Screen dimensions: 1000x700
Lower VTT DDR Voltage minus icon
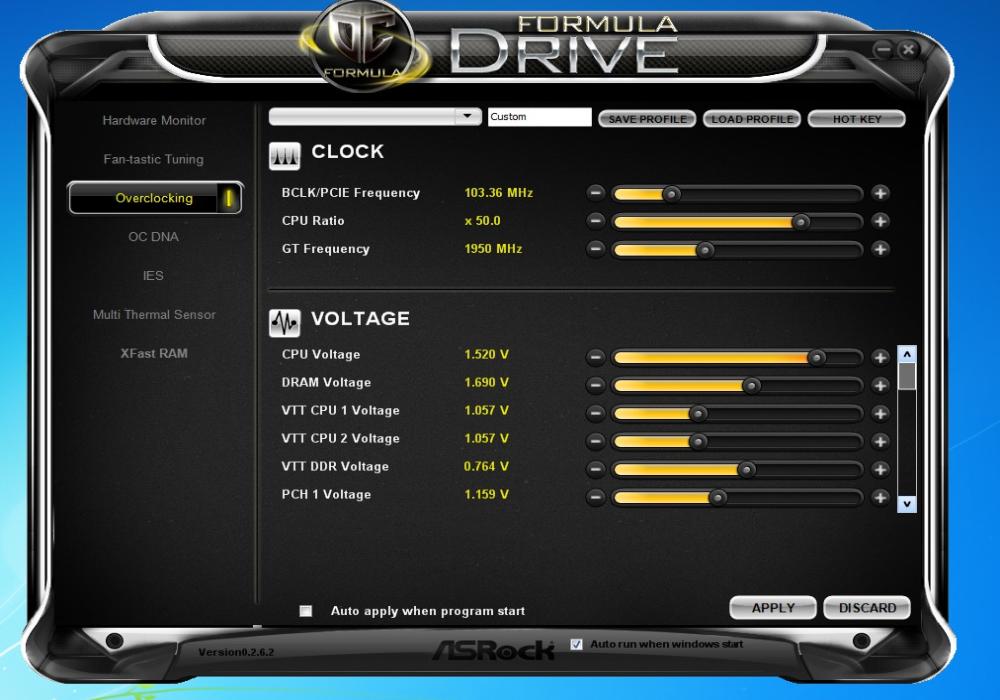click(x=596, y=469)
